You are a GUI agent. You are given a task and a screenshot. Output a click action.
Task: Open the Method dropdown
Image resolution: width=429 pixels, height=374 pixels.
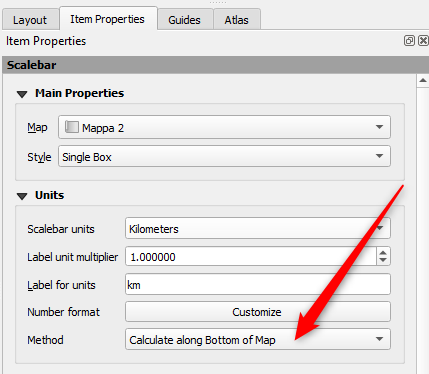coord(258,339)
